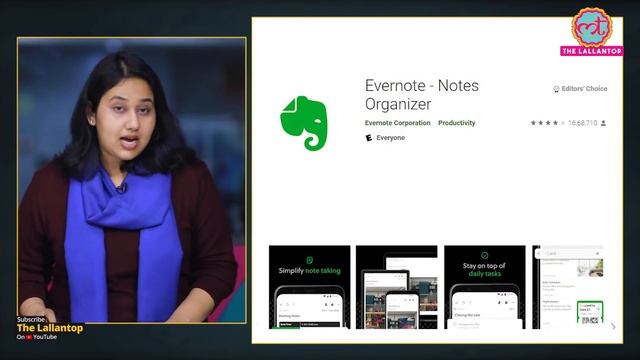This screenshot has width=640, height=360.
Task: Click the ratings person icon next to 16,68,710
Action: pyautogui.click(x=603, y=123)
